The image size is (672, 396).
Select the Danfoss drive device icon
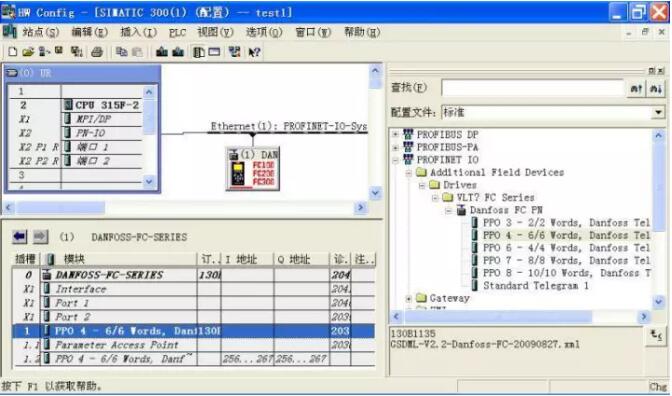coord(253,169)
